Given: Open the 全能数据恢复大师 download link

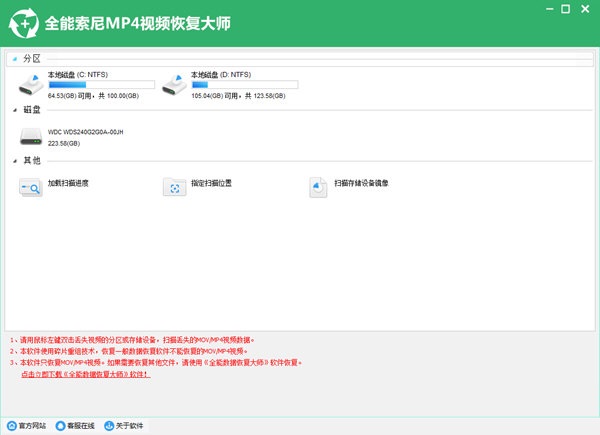Looking at the screenshot, I should [86, 374].
